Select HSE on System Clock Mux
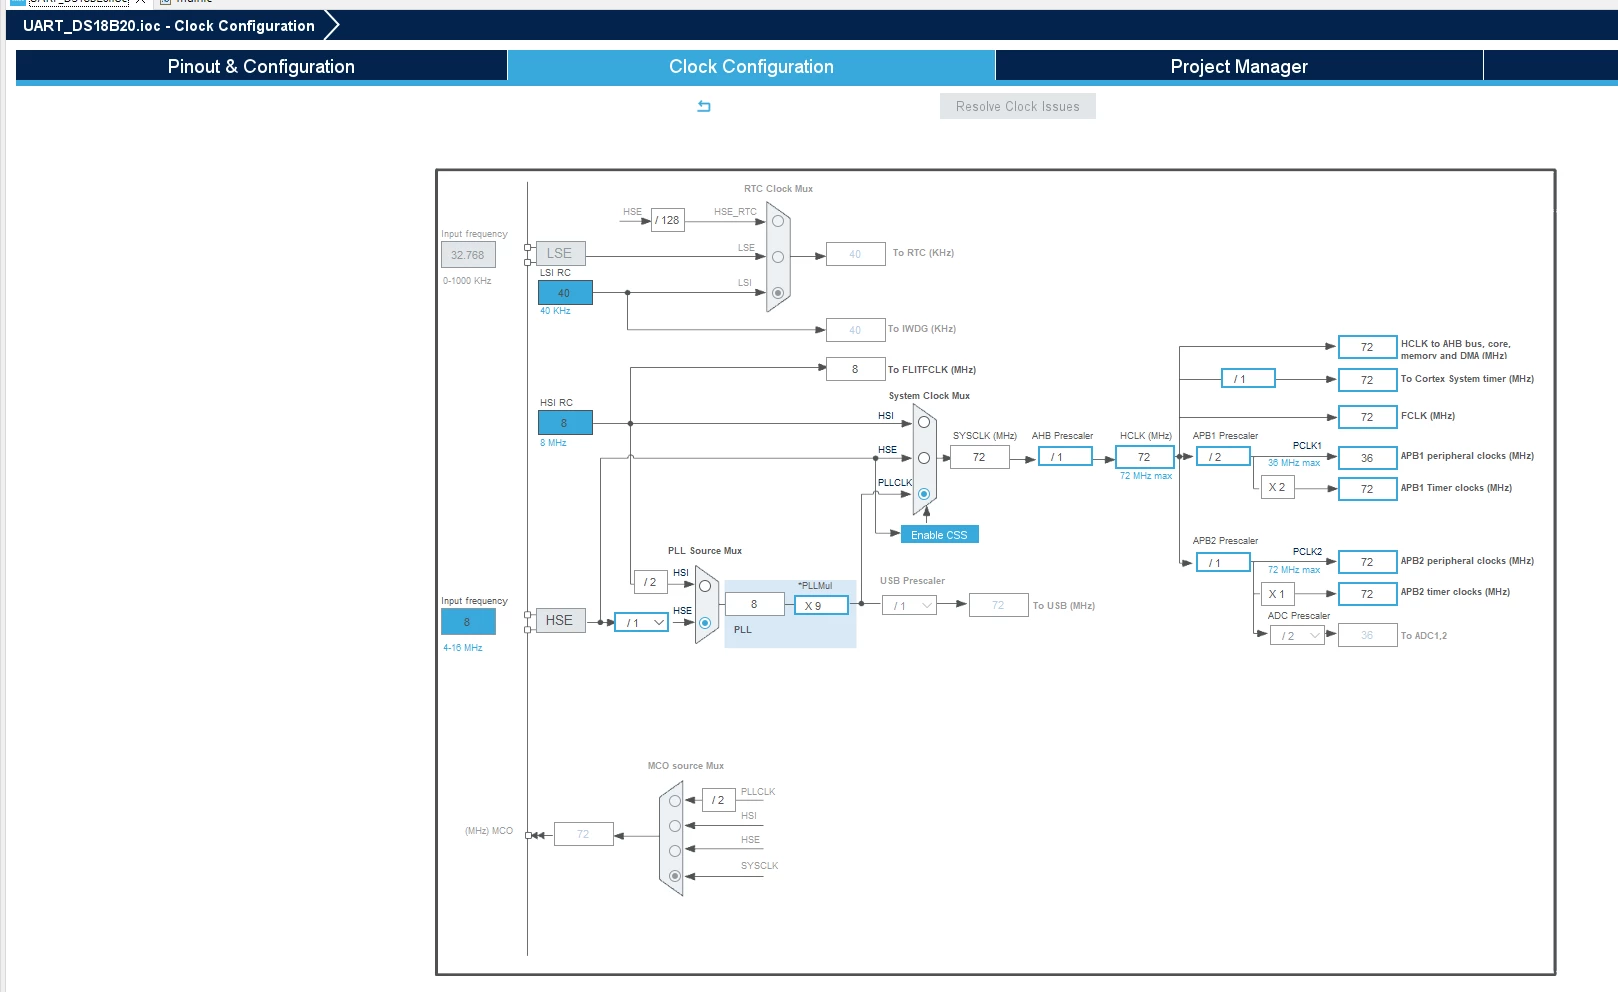 [x=924, y=458]
